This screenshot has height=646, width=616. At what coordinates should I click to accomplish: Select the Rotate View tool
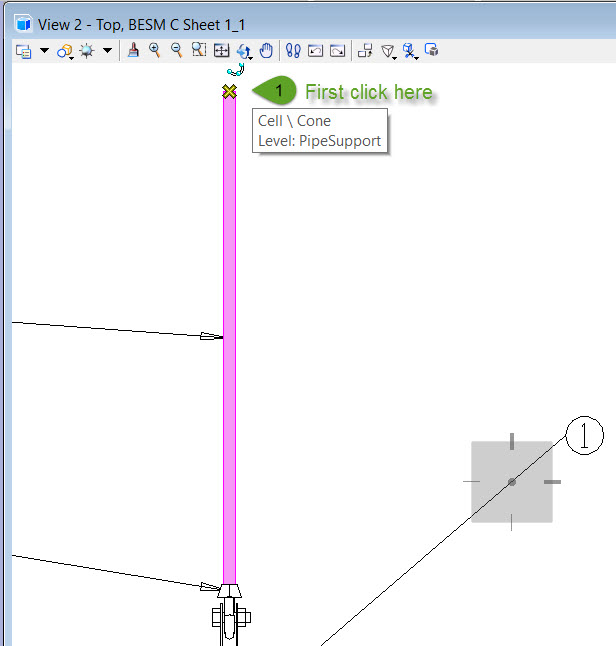[244, 51]
